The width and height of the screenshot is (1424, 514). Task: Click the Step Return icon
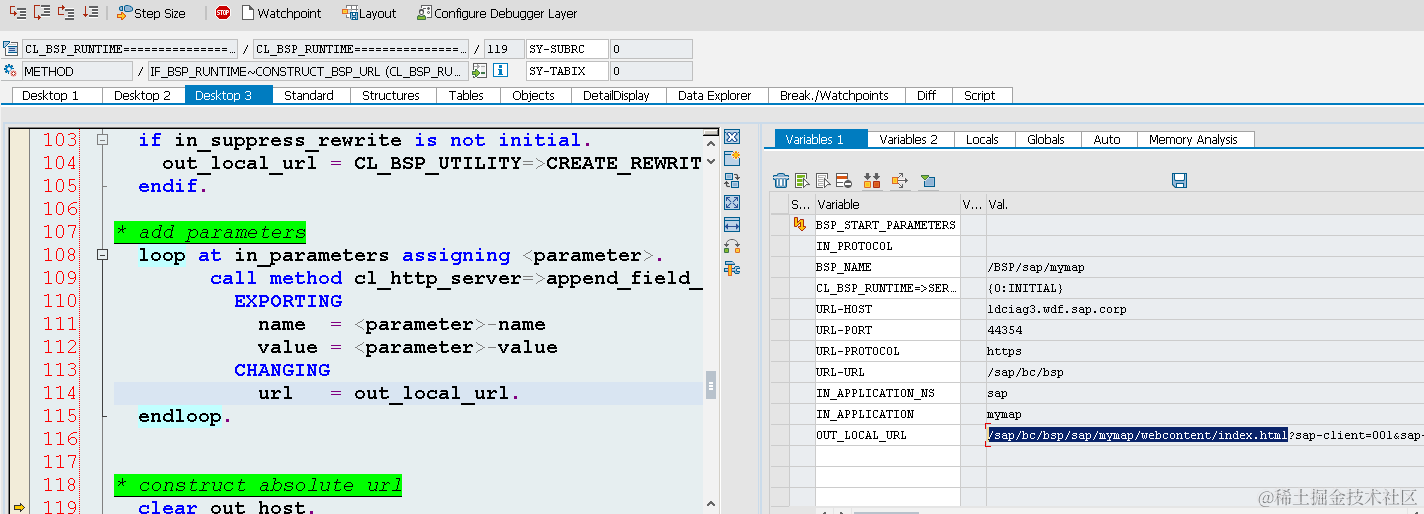click(66, 12)
